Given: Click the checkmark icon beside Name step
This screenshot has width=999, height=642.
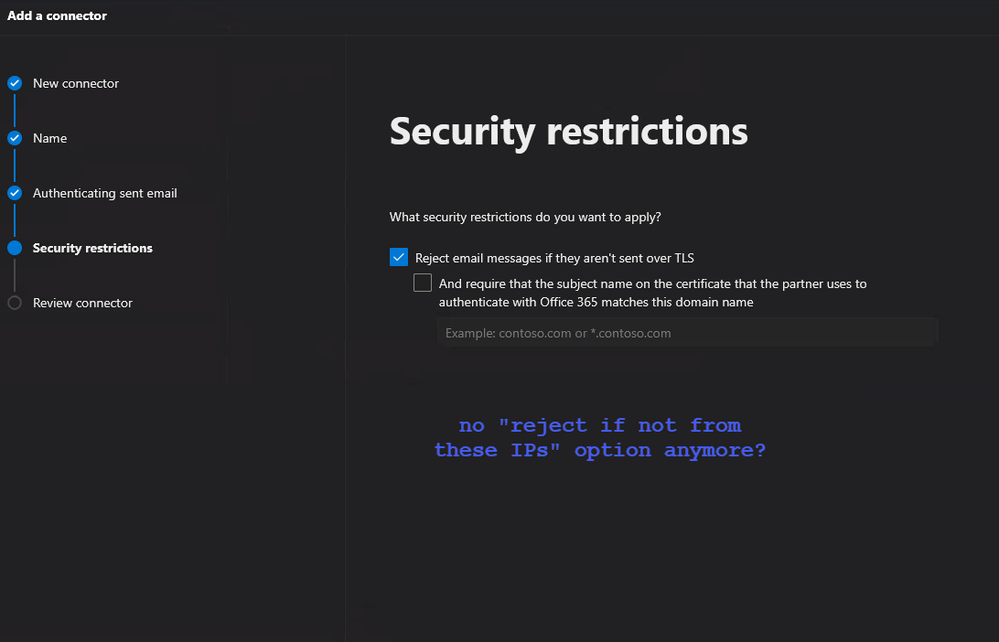Looking at the screenshot, I should pyautogui.click(x=15, y=138).
